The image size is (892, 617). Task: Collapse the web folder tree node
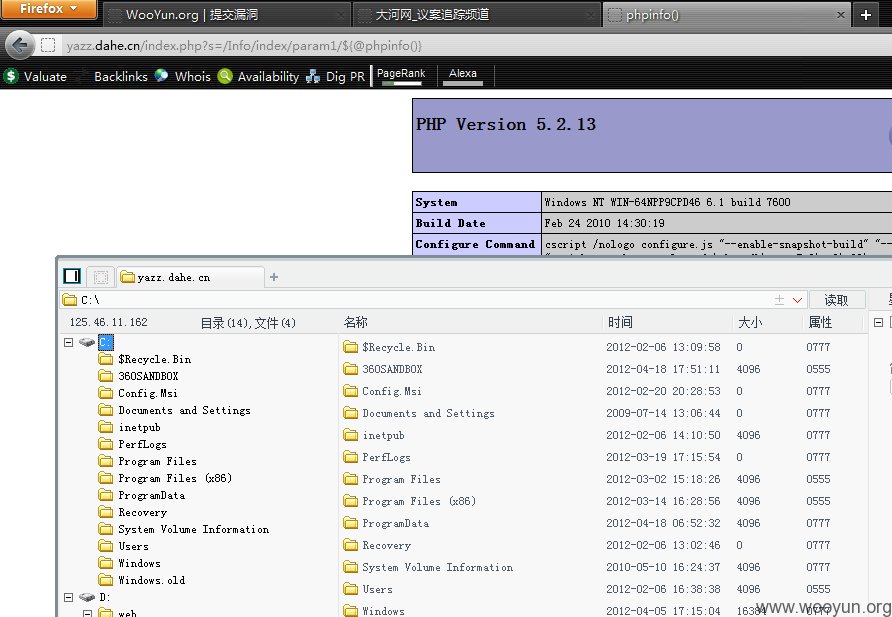coord(87,614)
